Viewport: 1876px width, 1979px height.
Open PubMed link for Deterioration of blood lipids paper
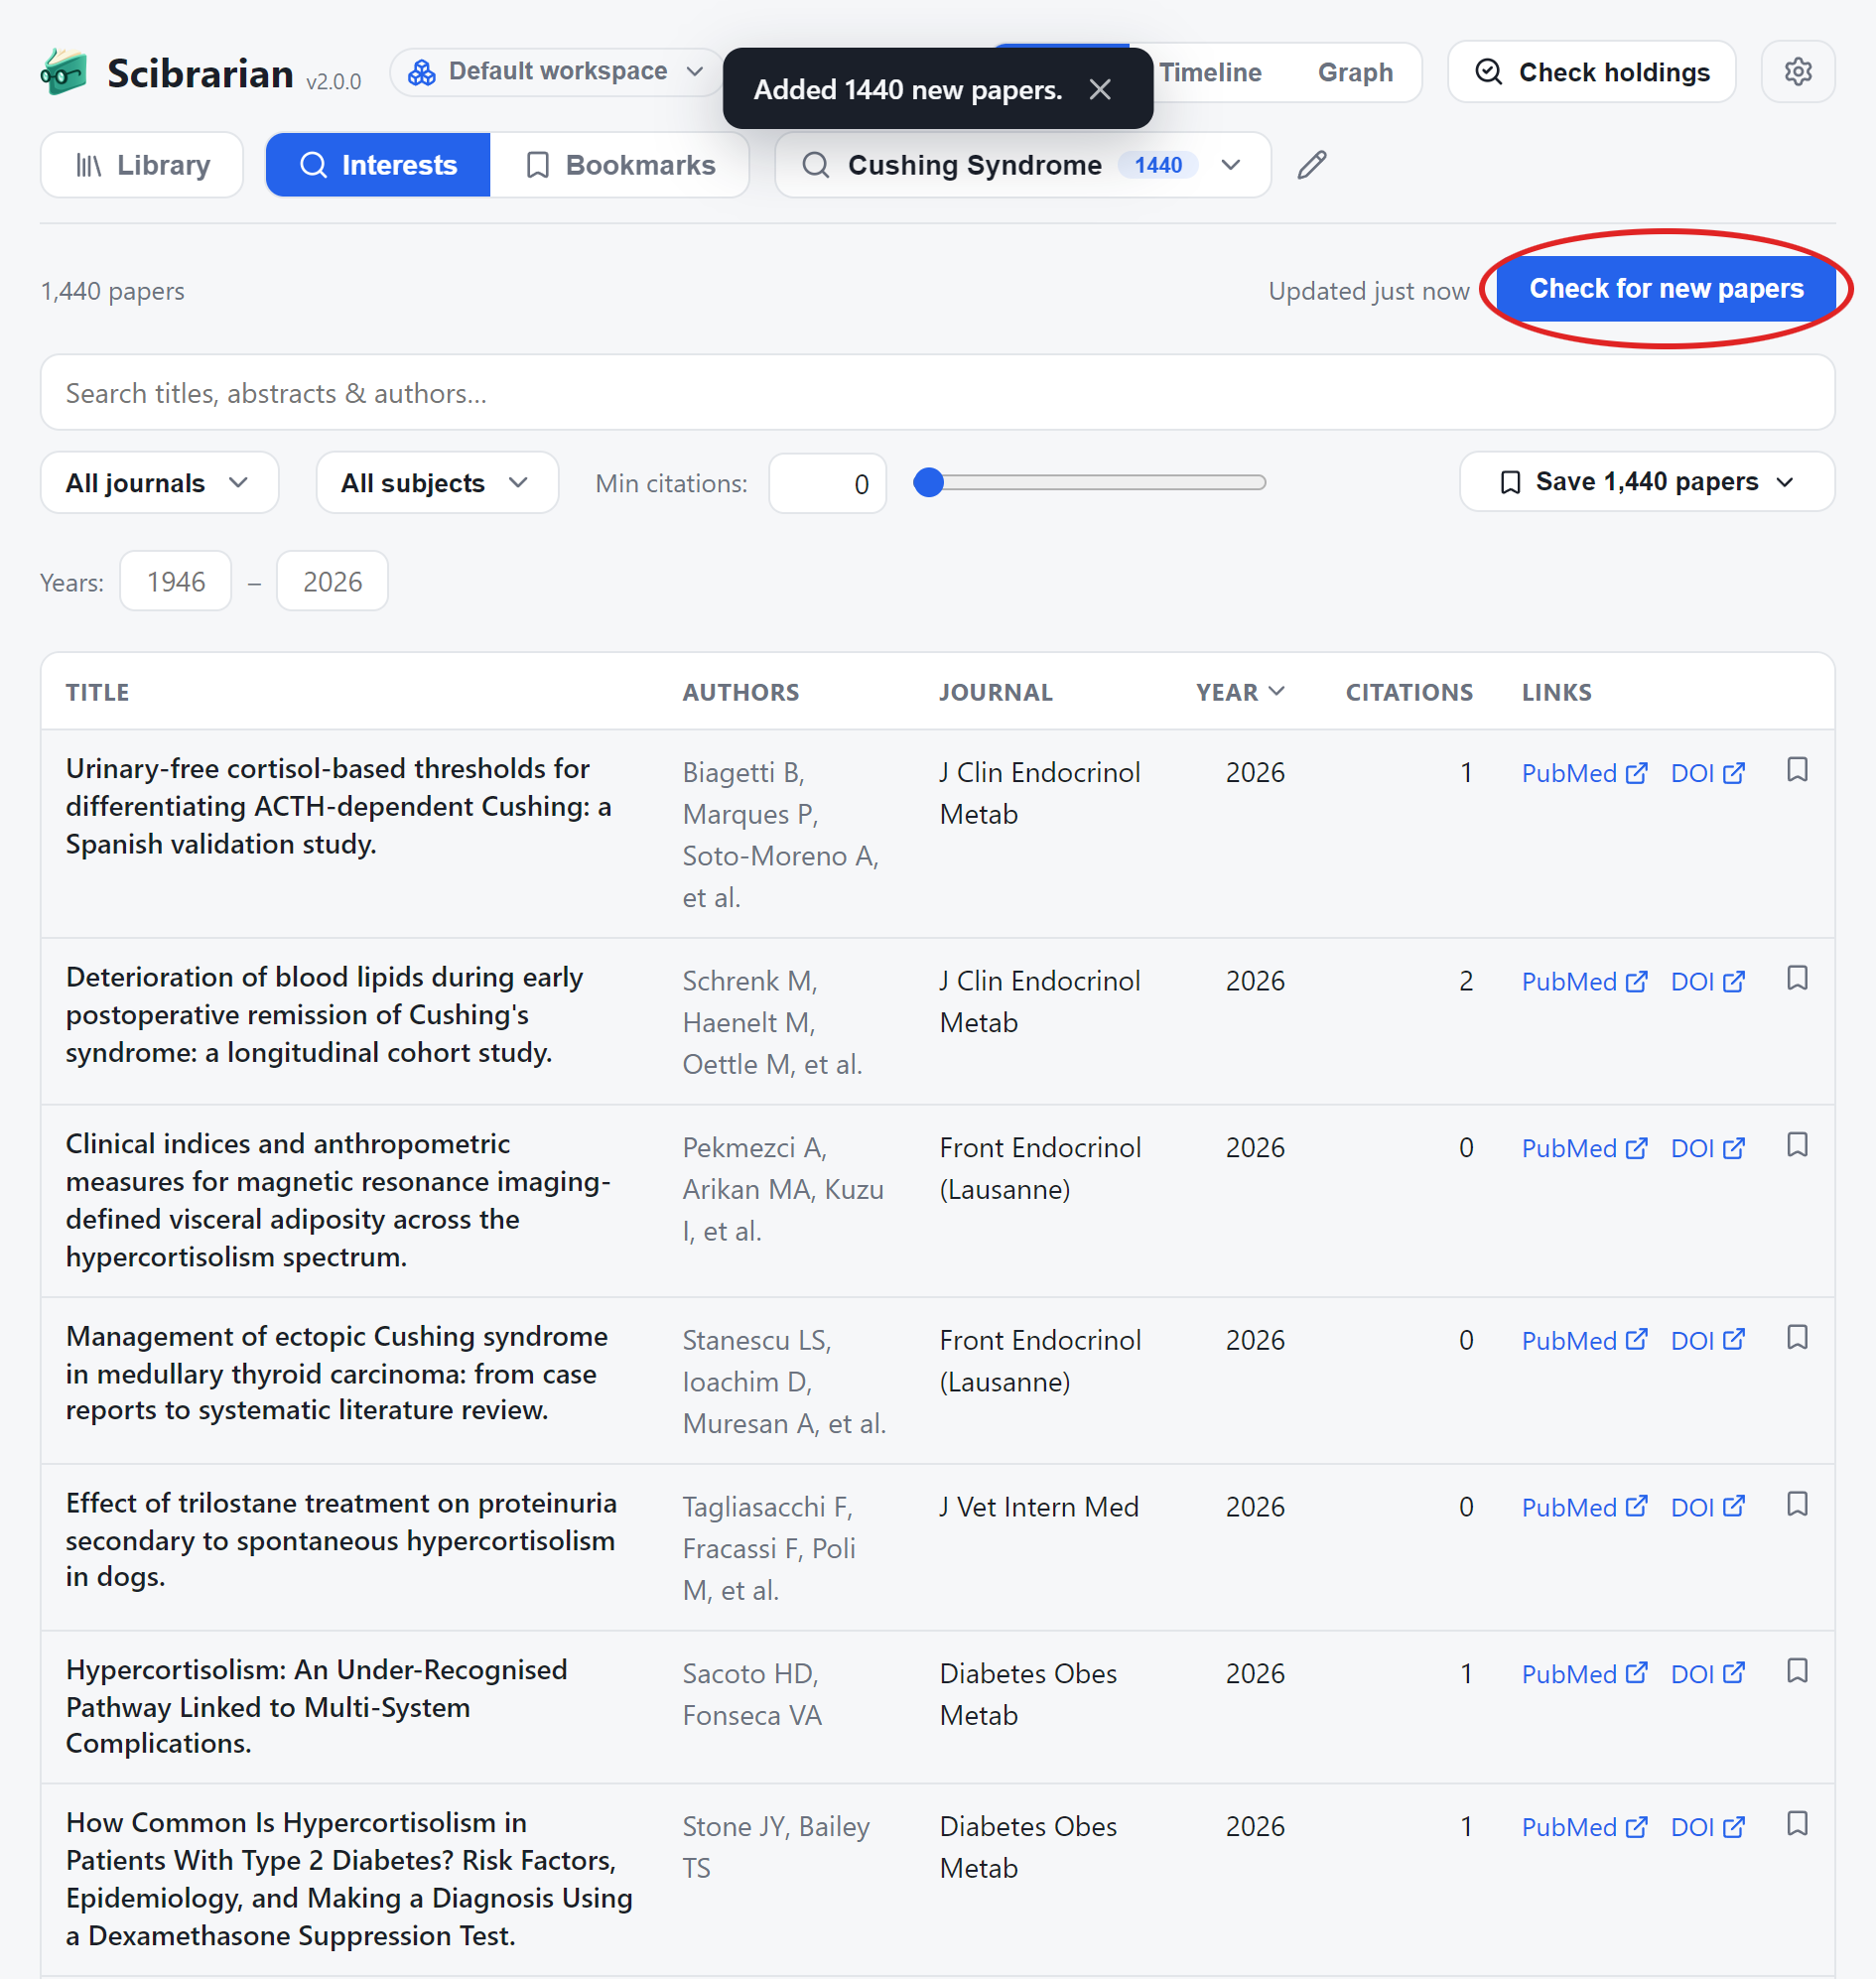[x=1584, y=981]
